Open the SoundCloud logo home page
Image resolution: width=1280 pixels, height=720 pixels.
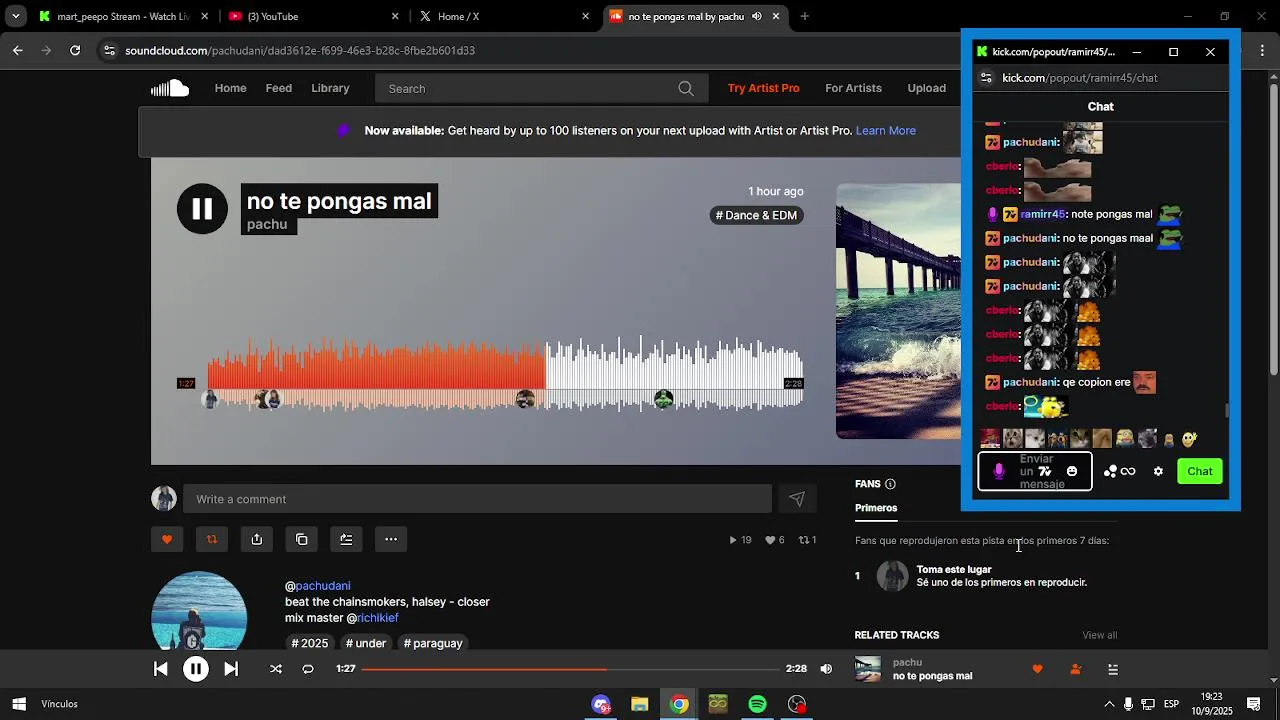[170, 88]
